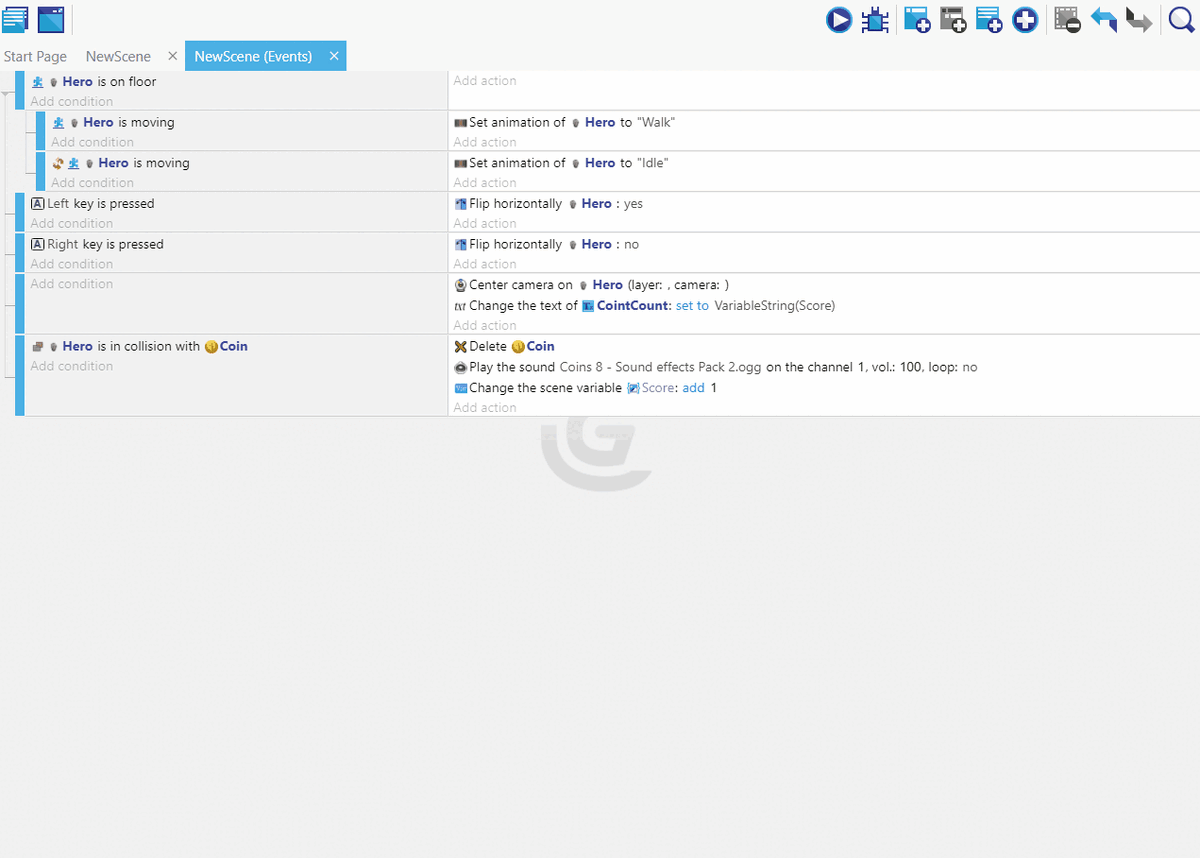The height and width of the screenshot is (858, 1200).
Task: Select Flip horizontally Hero: yes action
Action: click(x=548, y=203)
